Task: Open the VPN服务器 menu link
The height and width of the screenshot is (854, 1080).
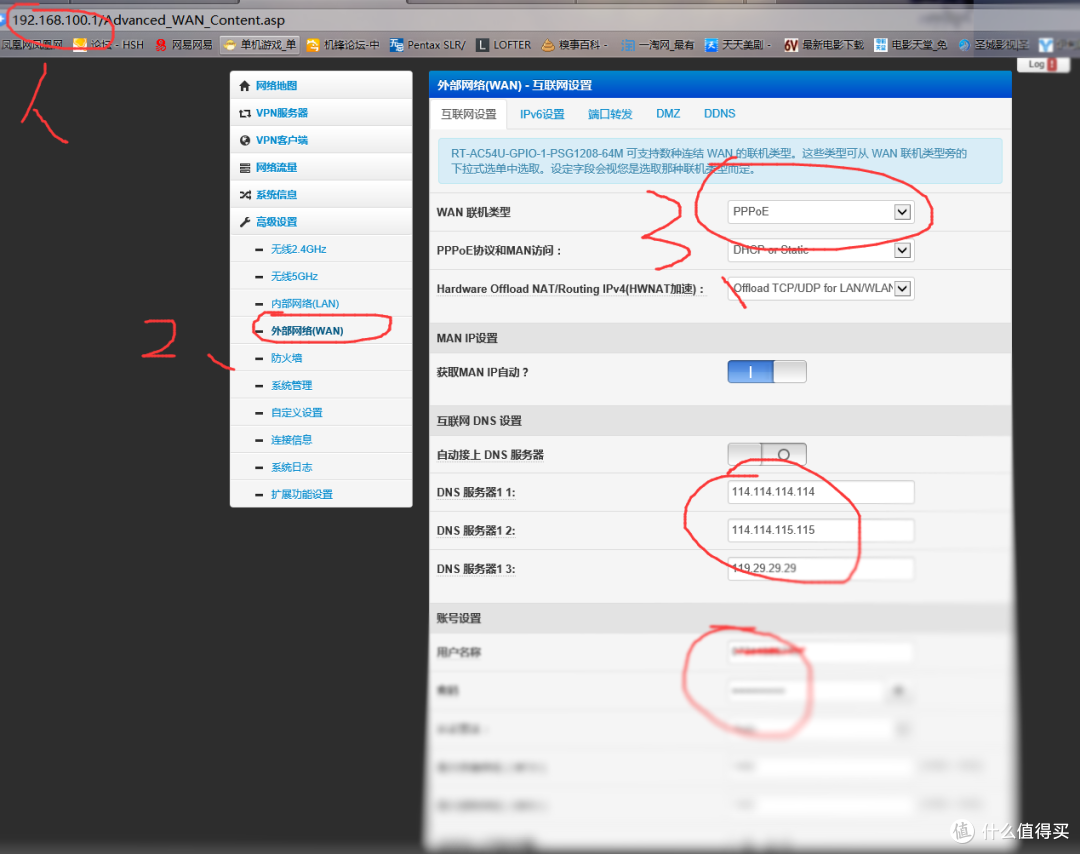Action: (x=282, y=113)
